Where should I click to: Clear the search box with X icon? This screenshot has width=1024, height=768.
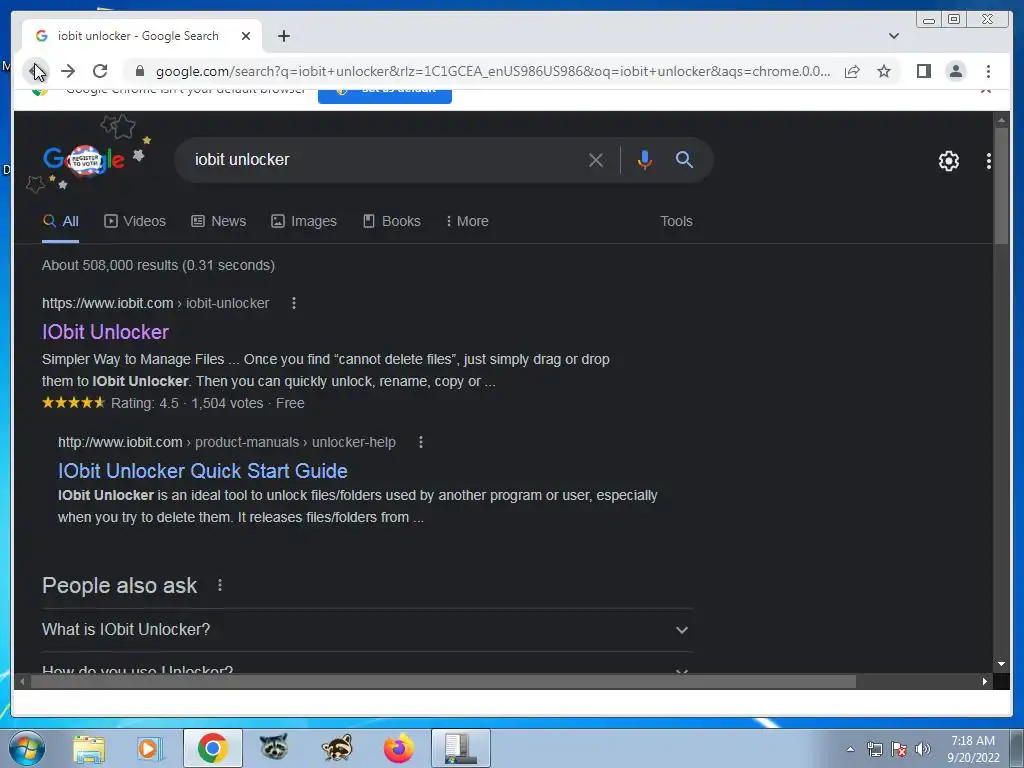(596, 160)
